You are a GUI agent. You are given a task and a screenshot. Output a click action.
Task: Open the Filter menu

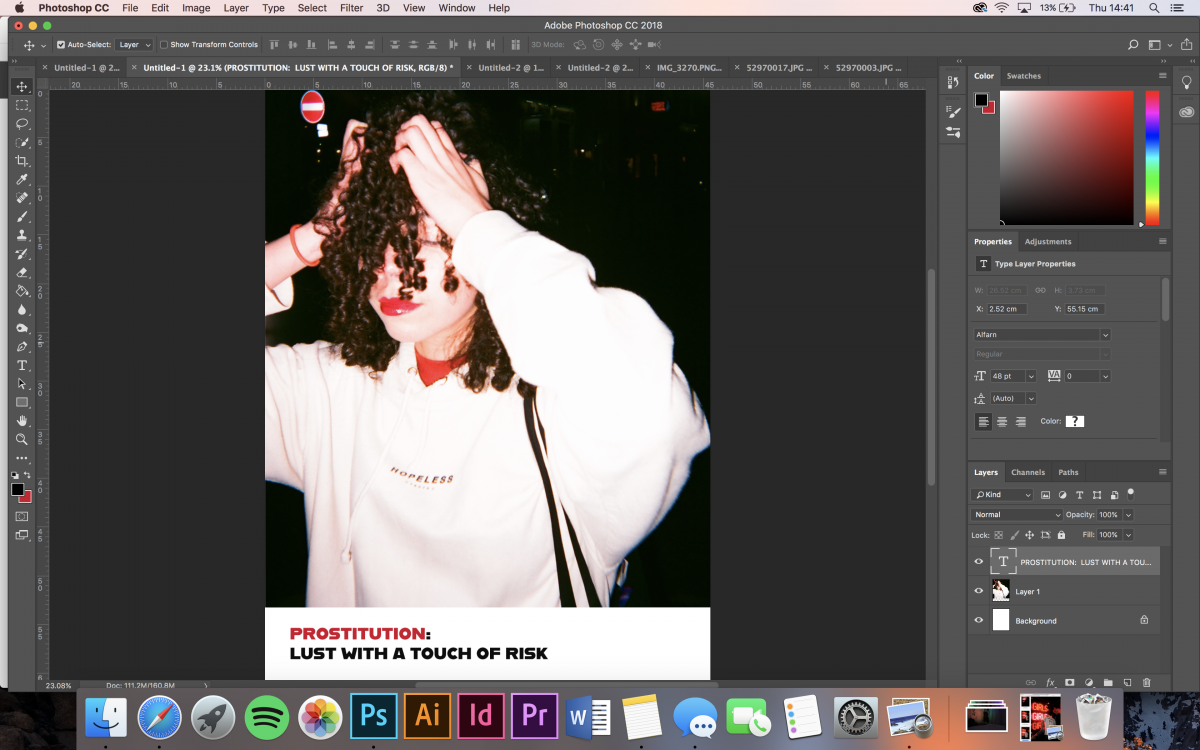(x=351, y=8)
